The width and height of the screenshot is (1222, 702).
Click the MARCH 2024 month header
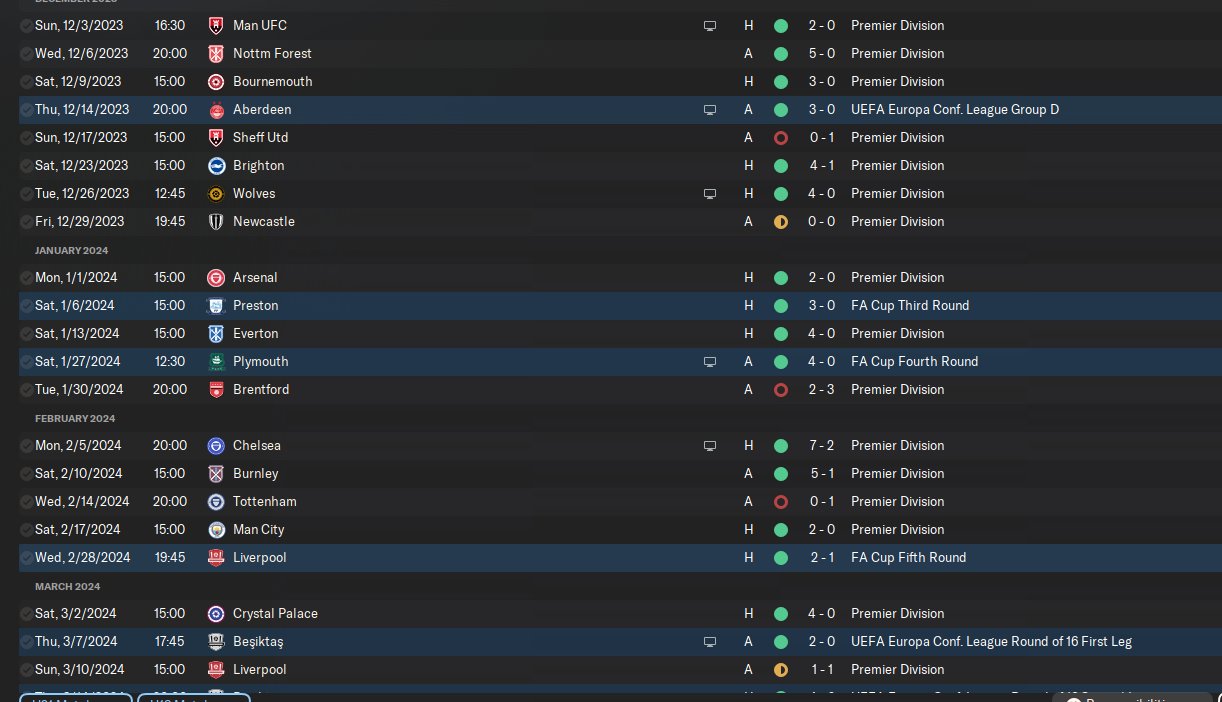(x=67, y=586)
